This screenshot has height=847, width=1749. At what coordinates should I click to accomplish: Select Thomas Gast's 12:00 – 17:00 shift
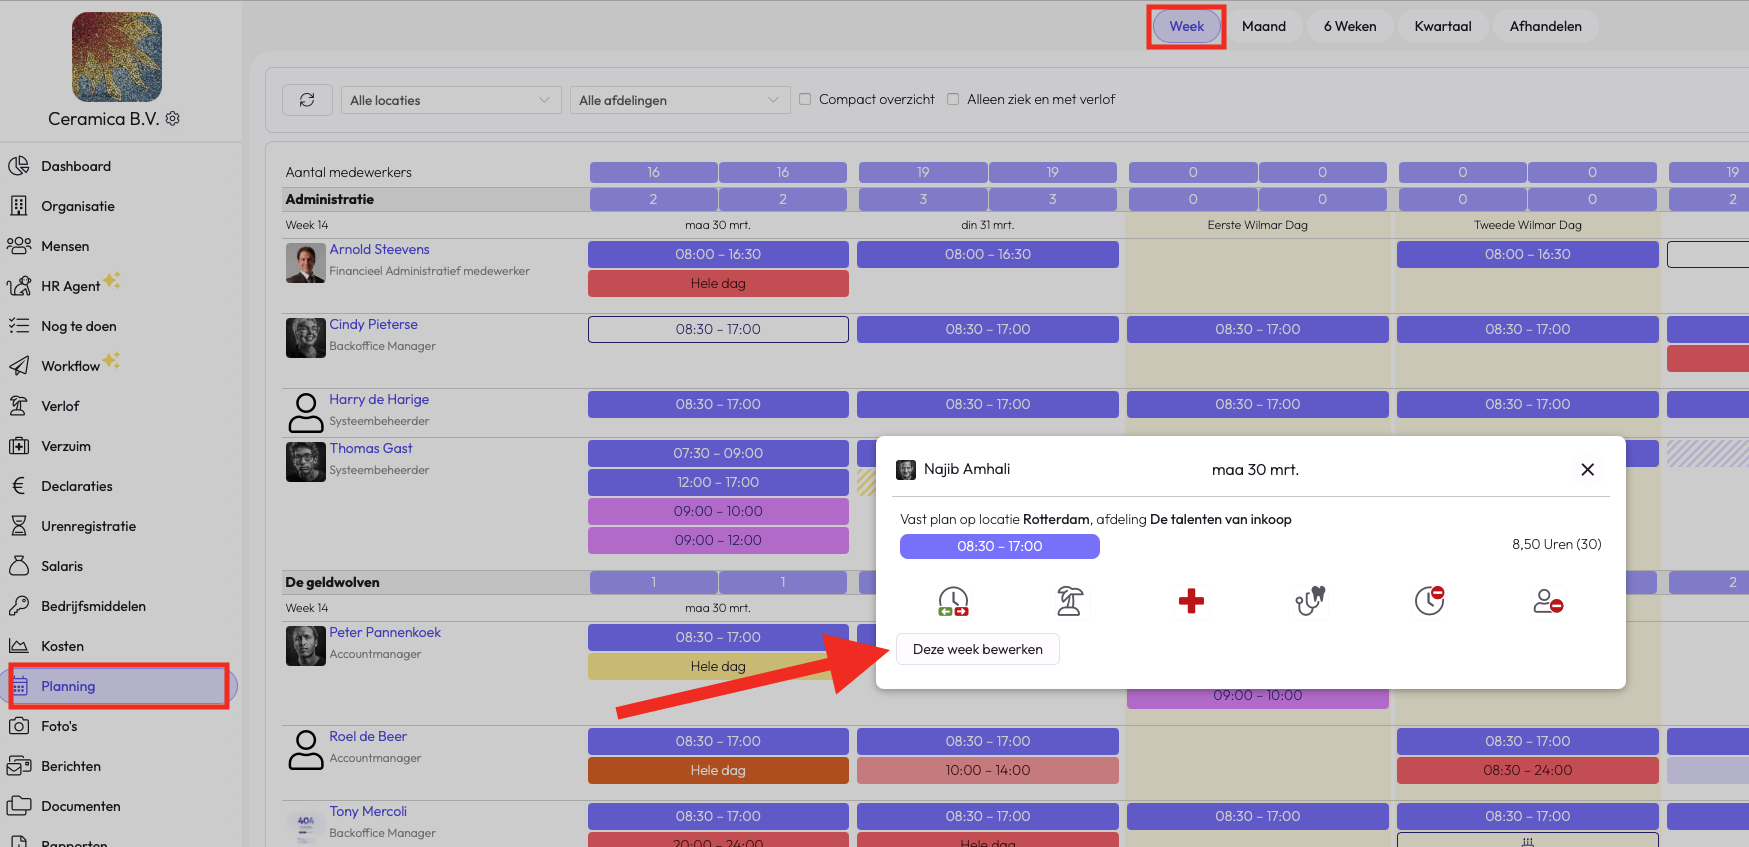point(718,483)
